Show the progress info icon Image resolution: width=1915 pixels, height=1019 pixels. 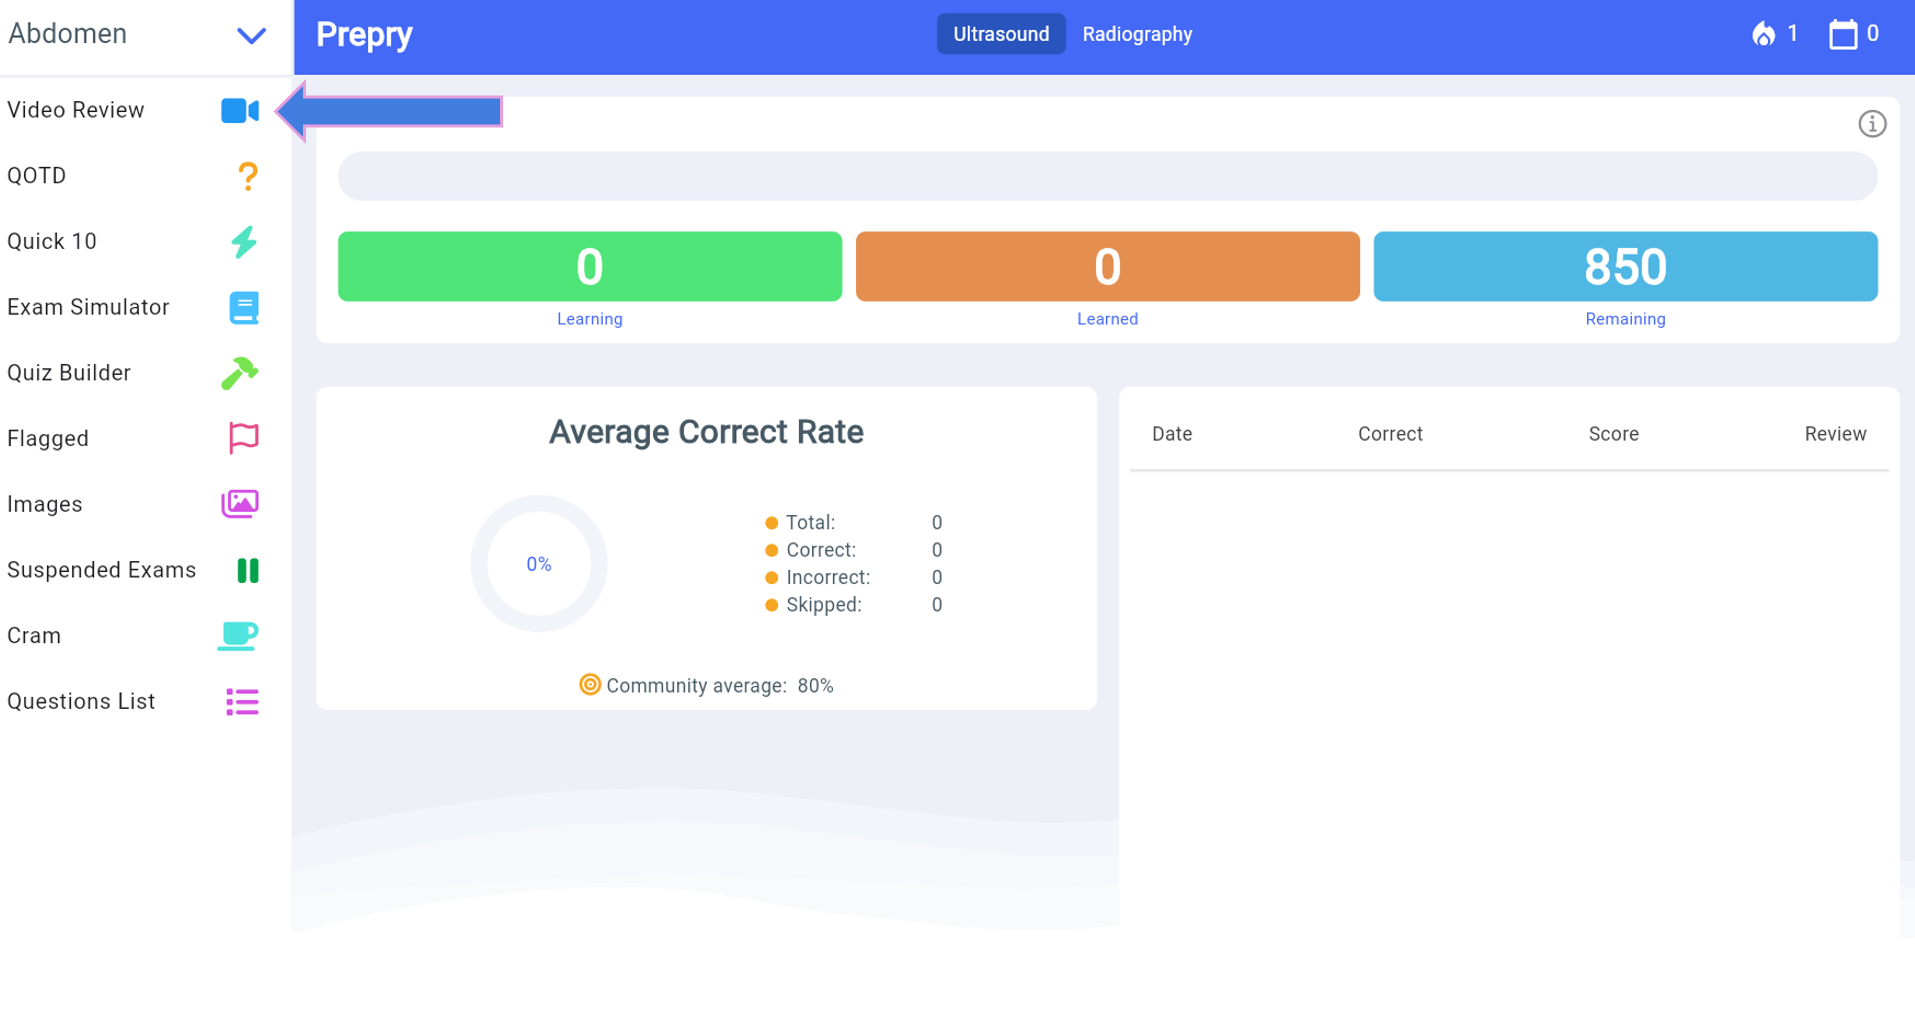(x=1872, y=124)
